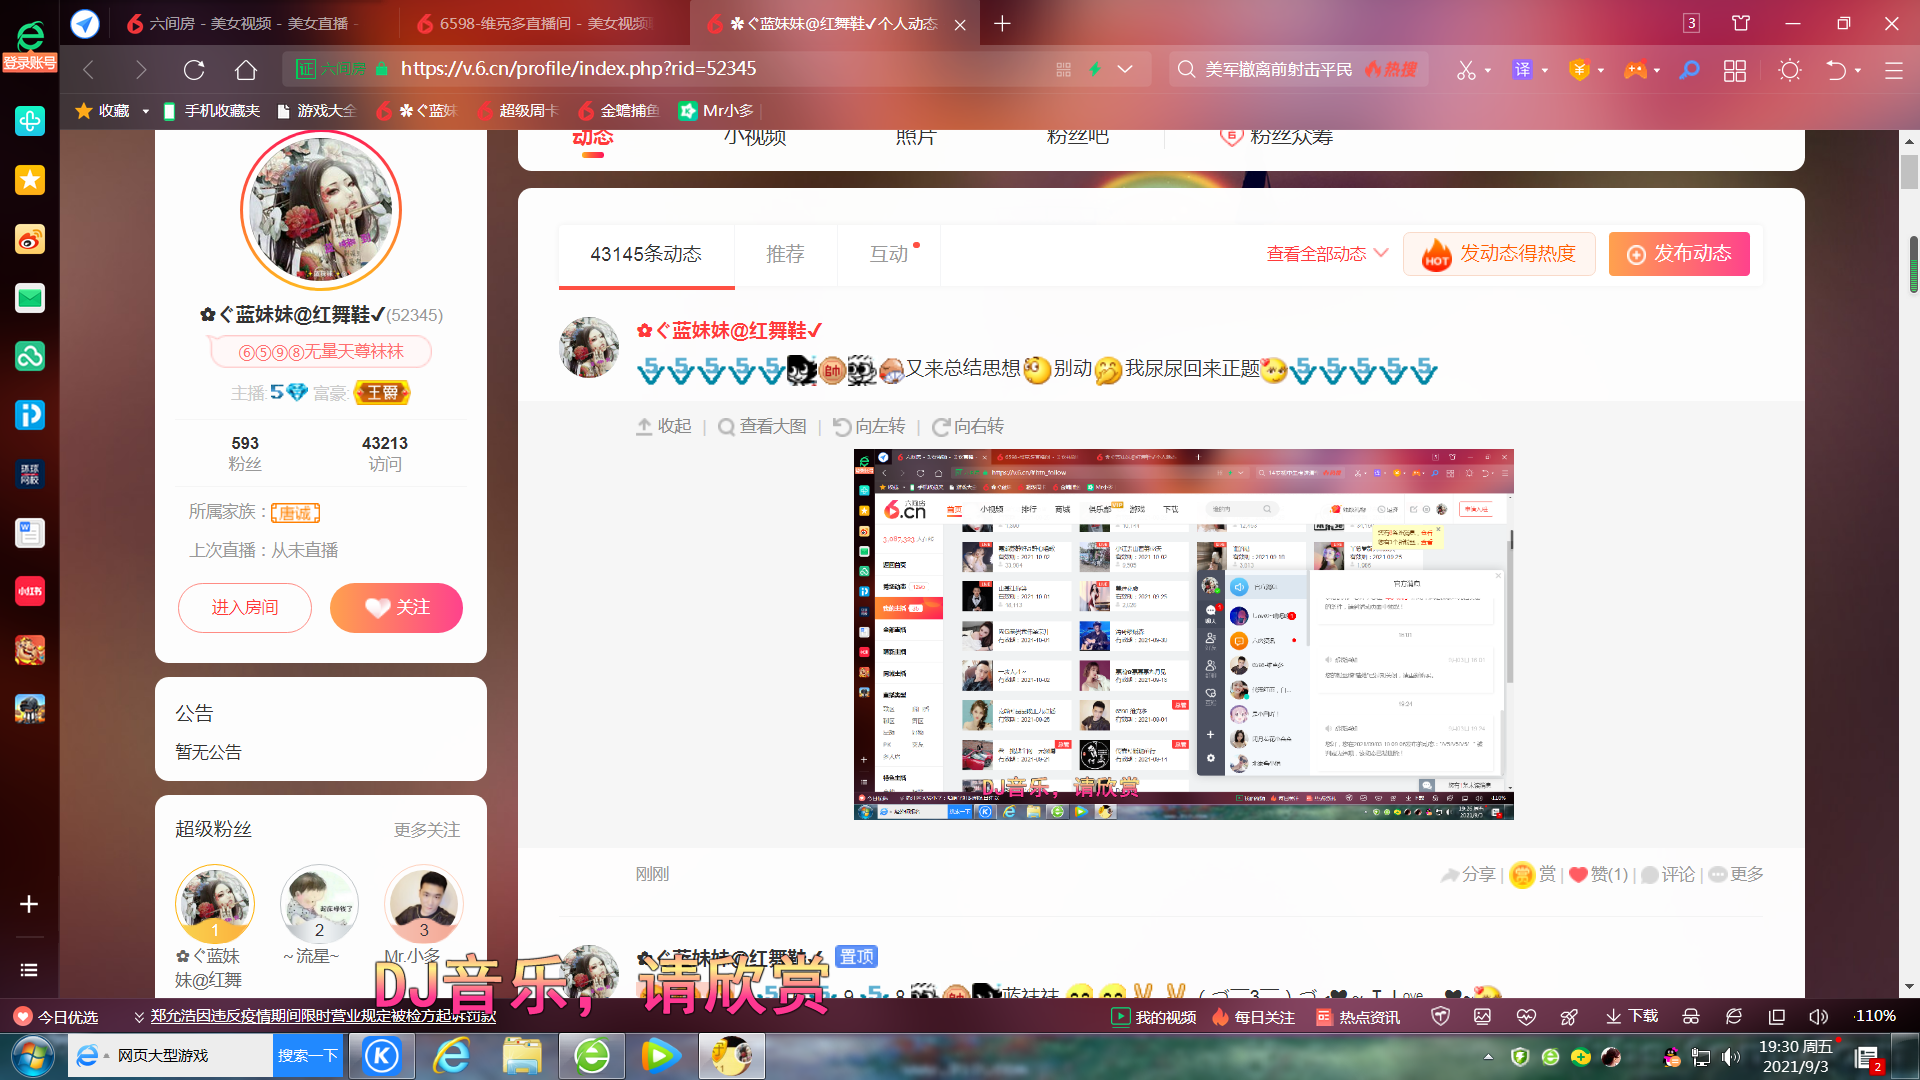Click the page vertical scrollbar thumb

[1910, 172]
